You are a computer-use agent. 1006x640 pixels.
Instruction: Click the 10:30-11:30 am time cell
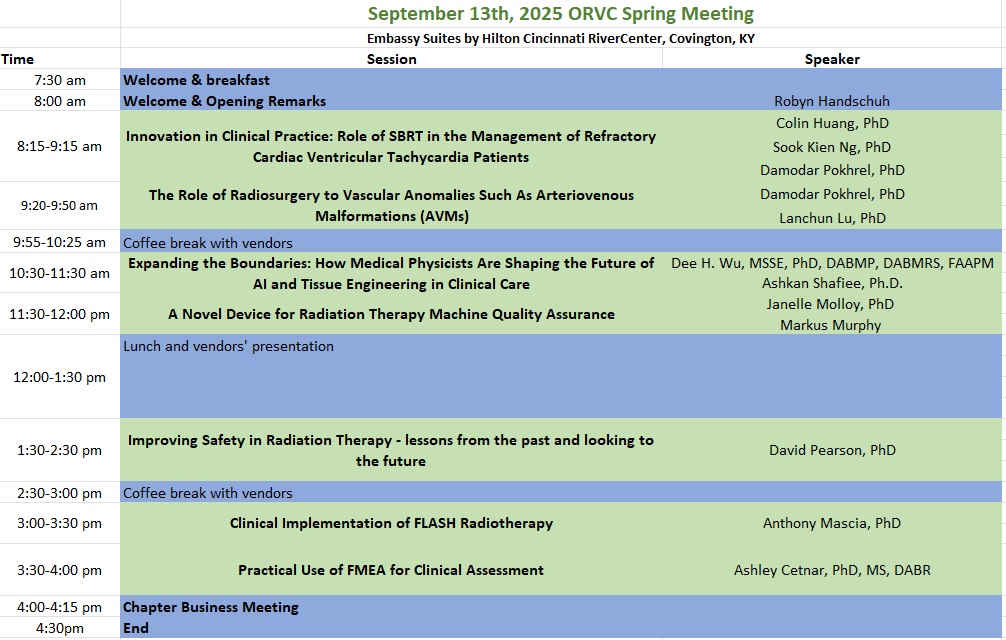[60, 273]
